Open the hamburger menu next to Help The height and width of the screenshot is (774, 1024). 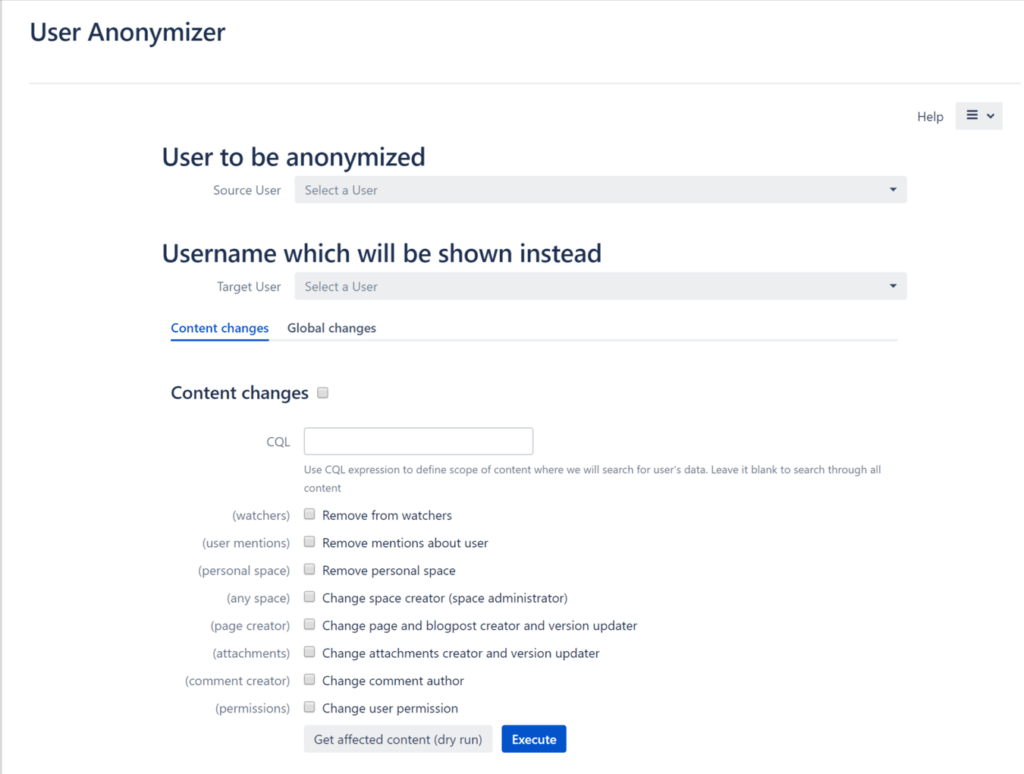pyautogui.click(x=978, y=116)
